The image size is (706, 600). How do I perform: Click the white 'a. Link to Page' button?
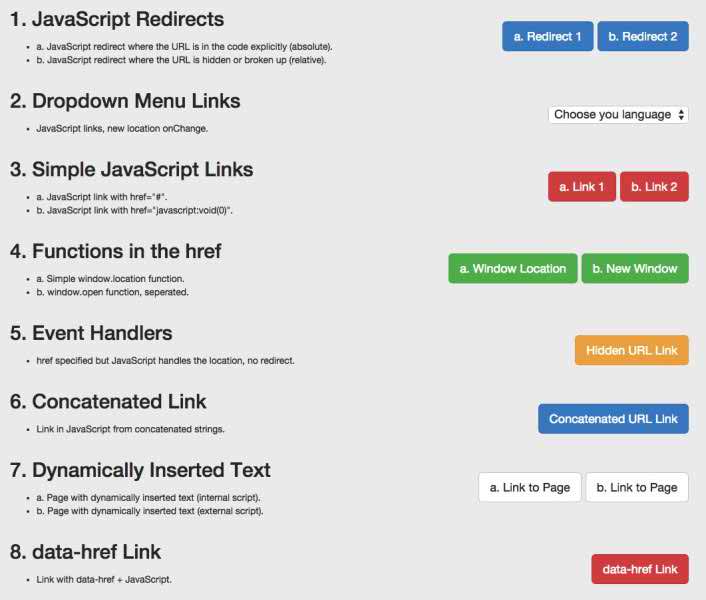[530, 487]
